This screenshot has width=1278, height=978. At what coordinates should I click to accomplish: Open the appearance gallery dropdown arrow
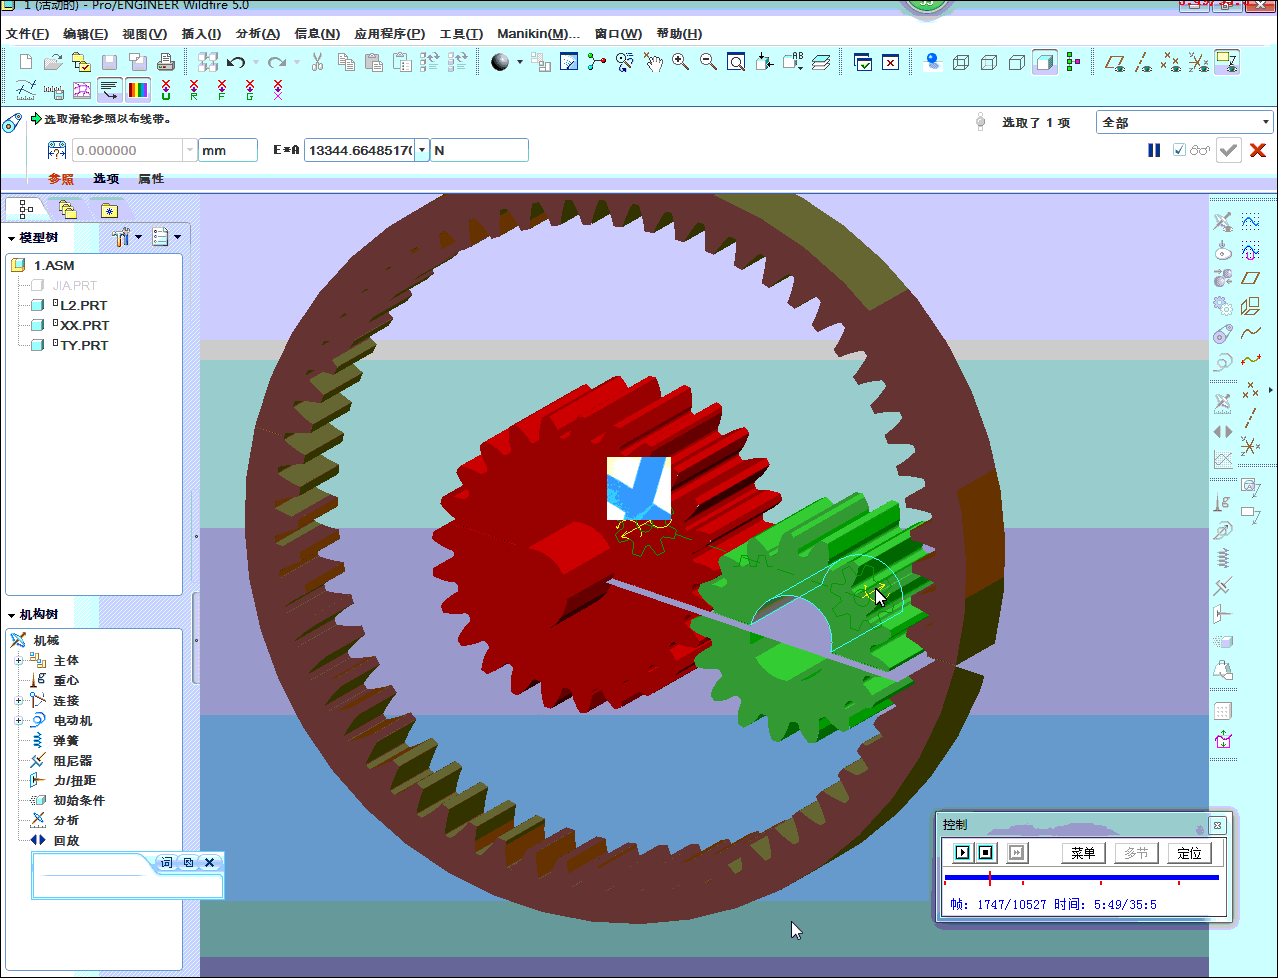pos(520,62)
